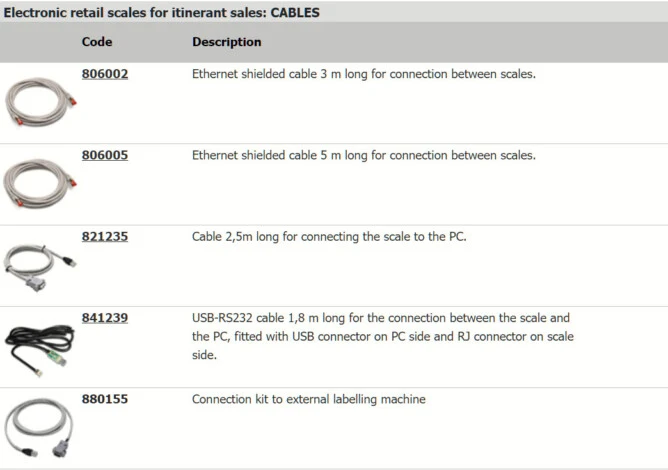This screenshot has height=470, width=668.
Task: Open the 821235 product code link
Action: click(x=105, y=237)
